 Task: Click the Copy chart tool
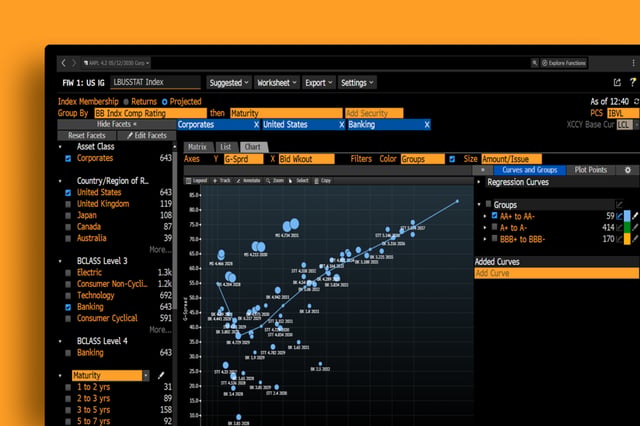[322, 181]
